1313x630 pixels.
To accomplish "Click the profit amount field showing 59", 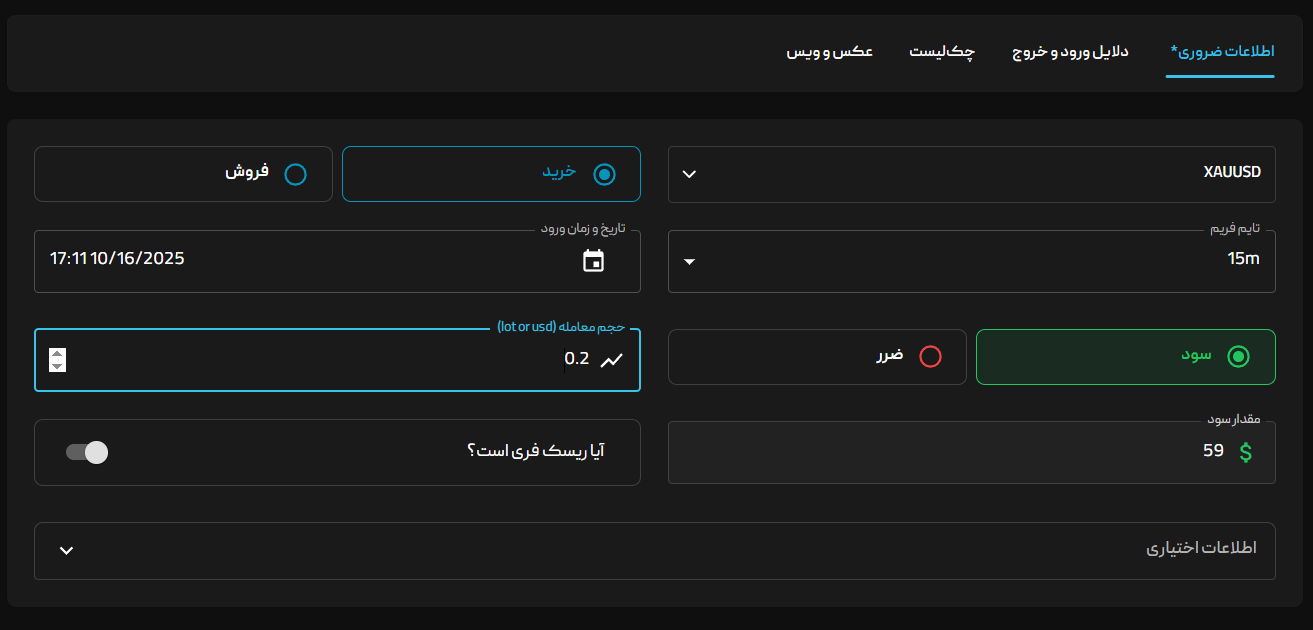I will (x=1100, y=451).
